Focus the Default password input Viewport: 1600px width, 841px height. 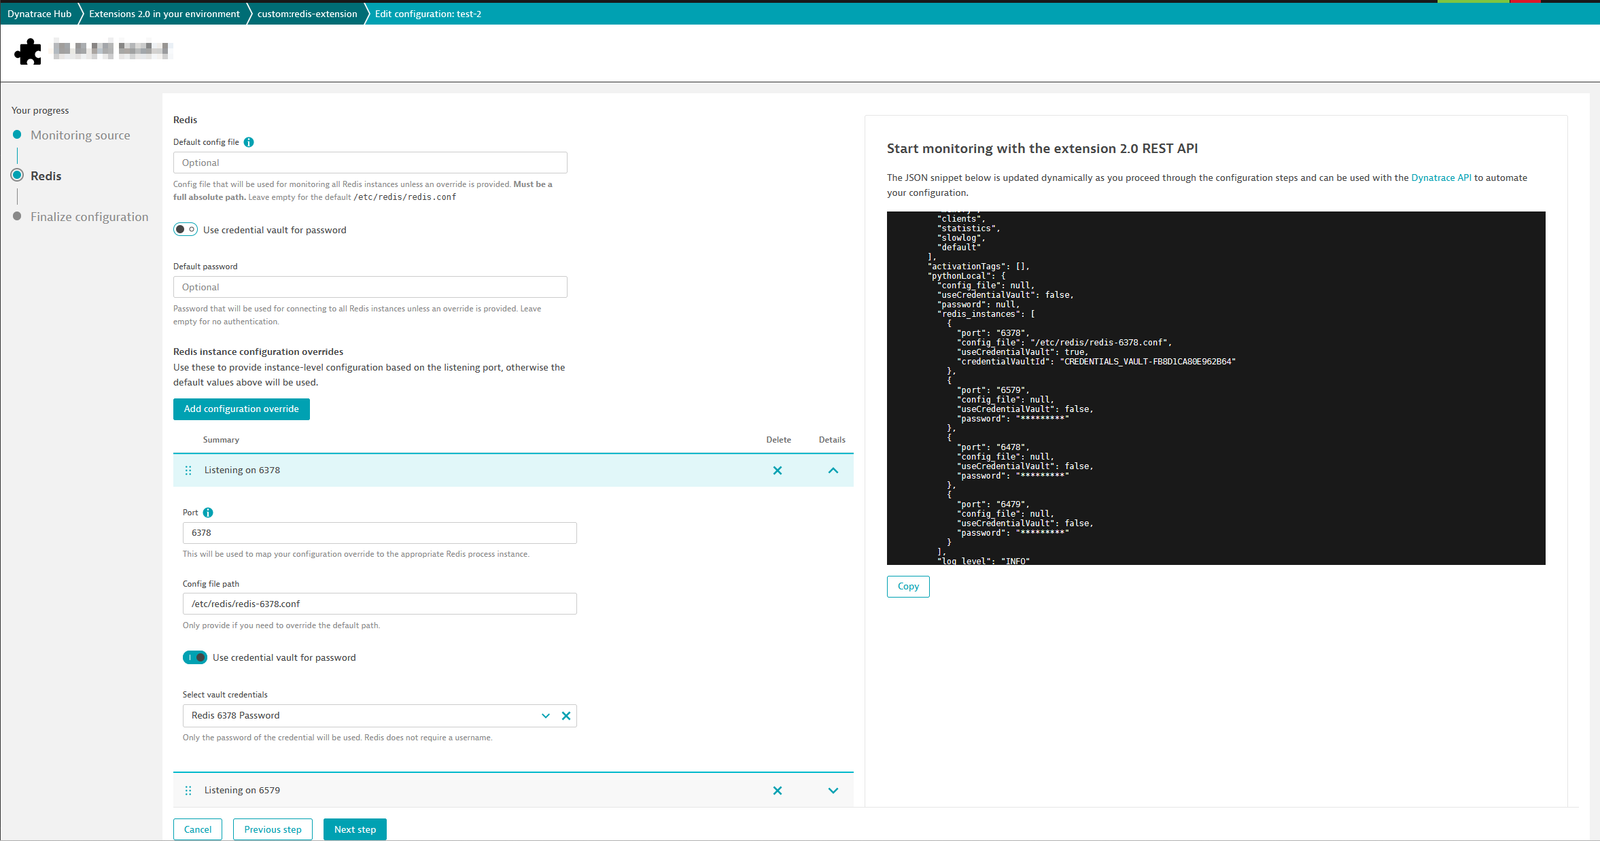pyautogui.click(x=370, y=287)
